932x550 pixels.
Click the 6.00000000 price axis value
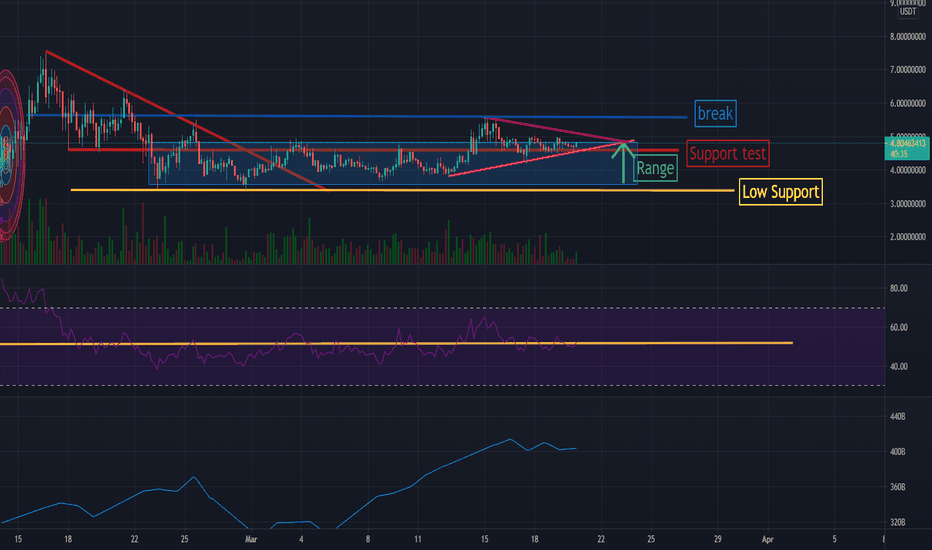point(908,103)
